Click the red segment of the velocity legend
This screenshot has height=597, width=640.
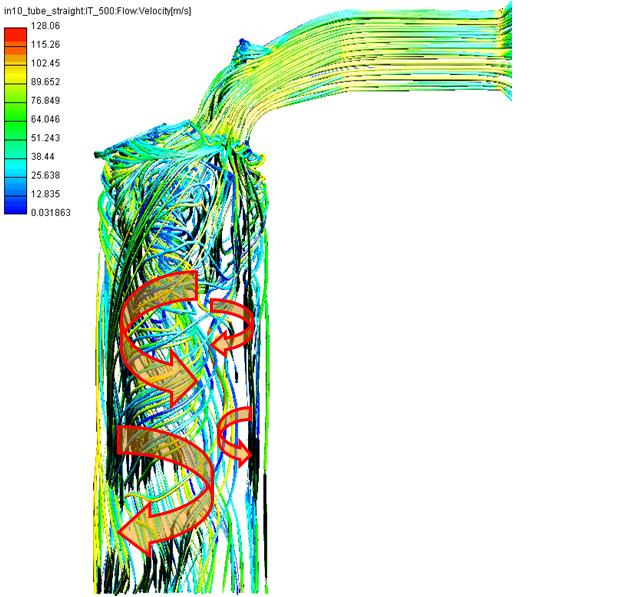coord(16,37)
